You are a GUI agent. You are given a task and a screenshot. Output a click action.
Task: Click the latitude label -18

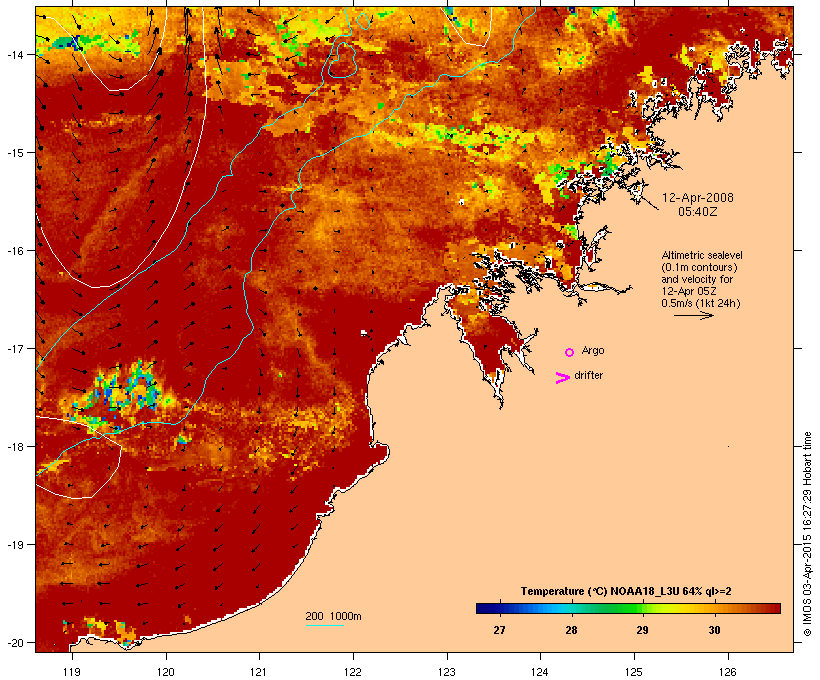15,446
